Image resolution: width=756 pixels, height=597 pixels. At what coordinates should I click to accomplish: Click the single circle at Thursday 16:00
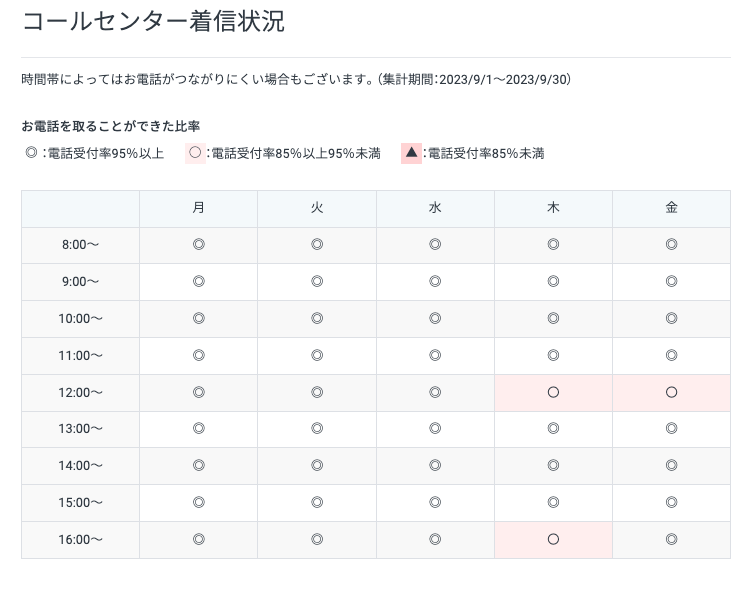pyautogui.click(x=553, y=539)
